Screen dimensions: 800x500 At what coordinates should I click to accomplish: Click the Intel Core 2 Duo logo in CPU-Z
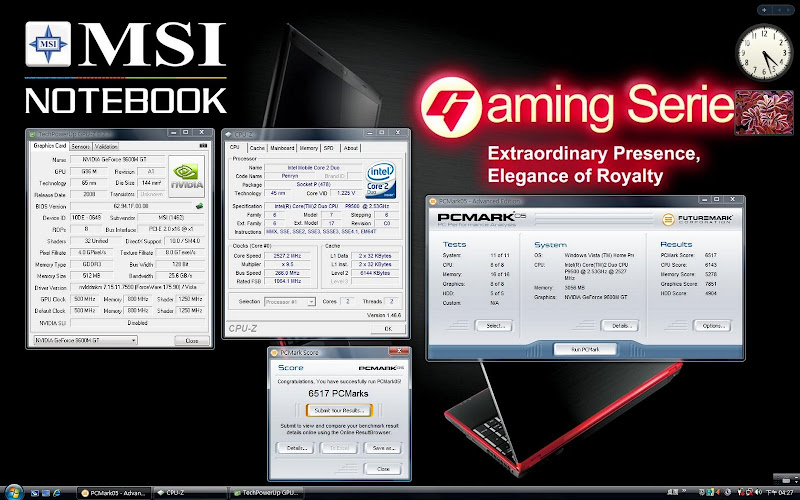tap(381, 180)
